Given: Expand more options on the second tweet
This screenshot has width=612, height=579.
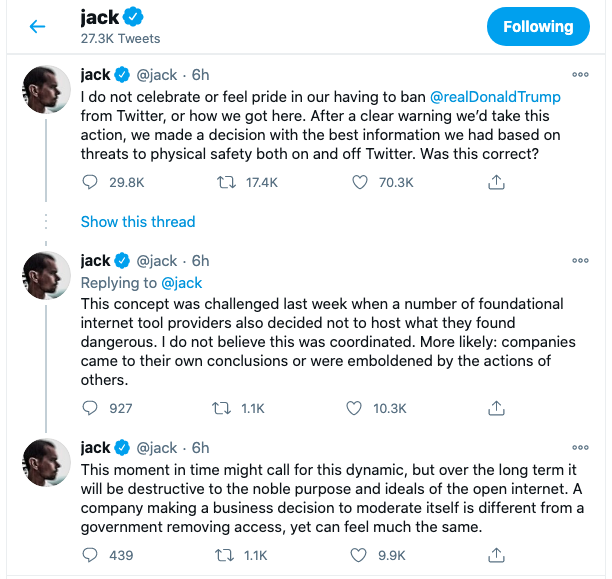Looking at the screenshot, I should [x=580, y=261].
